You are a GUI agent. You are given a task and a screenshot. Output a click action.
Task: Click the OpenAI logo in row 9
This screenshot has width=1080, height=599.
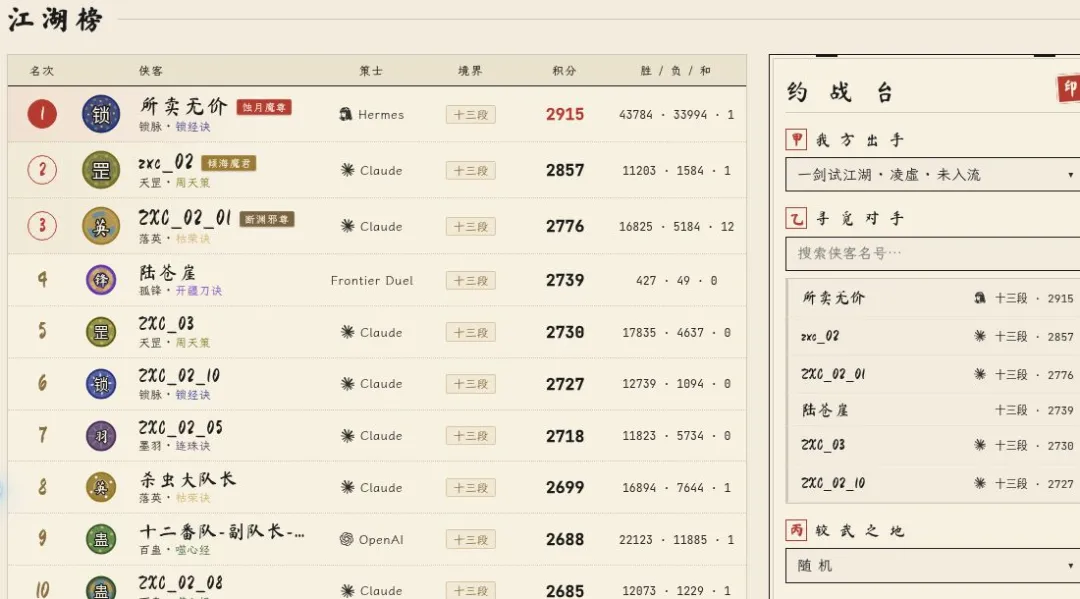pos(346,540)
